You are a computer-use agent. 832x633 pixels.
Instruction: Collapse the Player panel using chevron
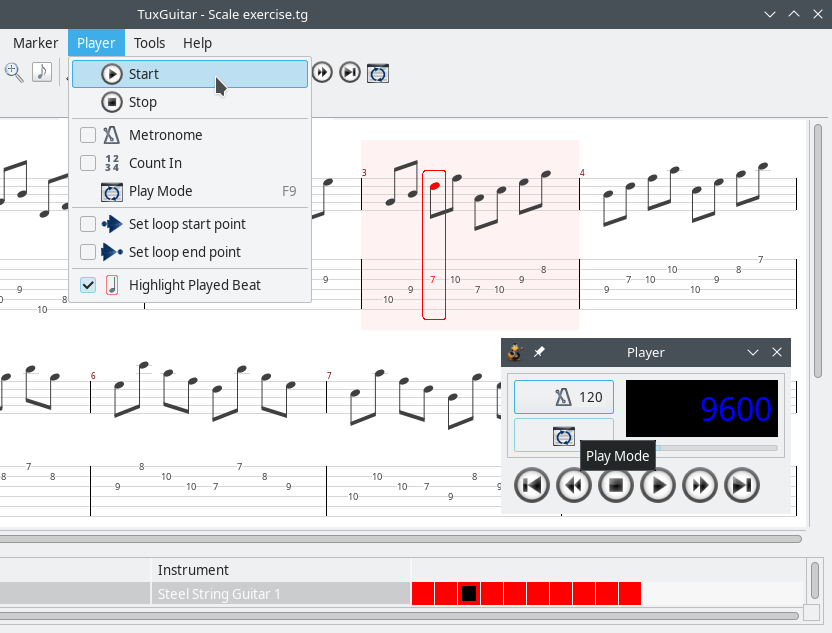tap(753, 352)
